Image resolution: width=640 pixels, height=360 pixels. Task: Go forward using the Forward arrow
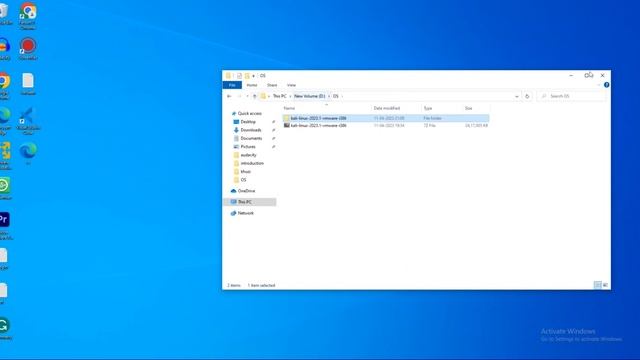(x=239, y=96)
